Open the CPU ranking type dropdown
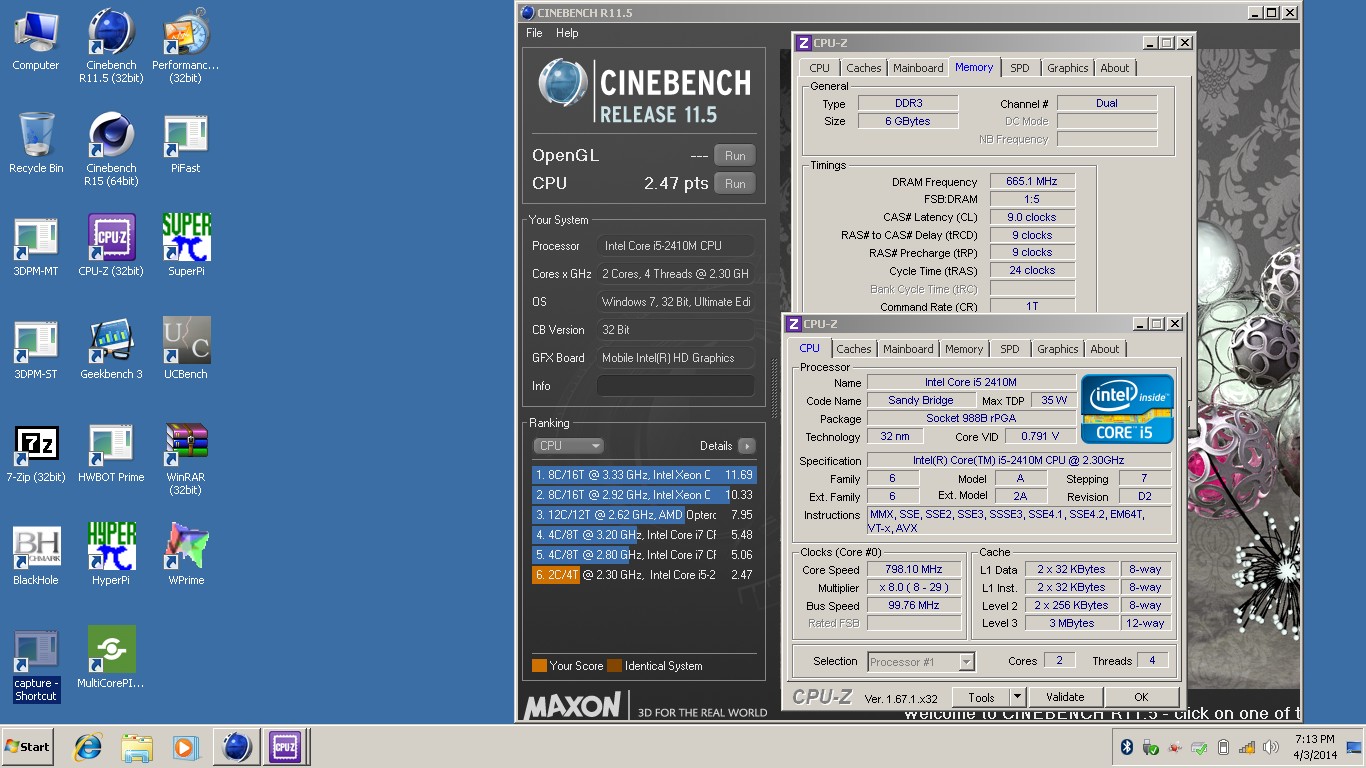 pos(568,446)
